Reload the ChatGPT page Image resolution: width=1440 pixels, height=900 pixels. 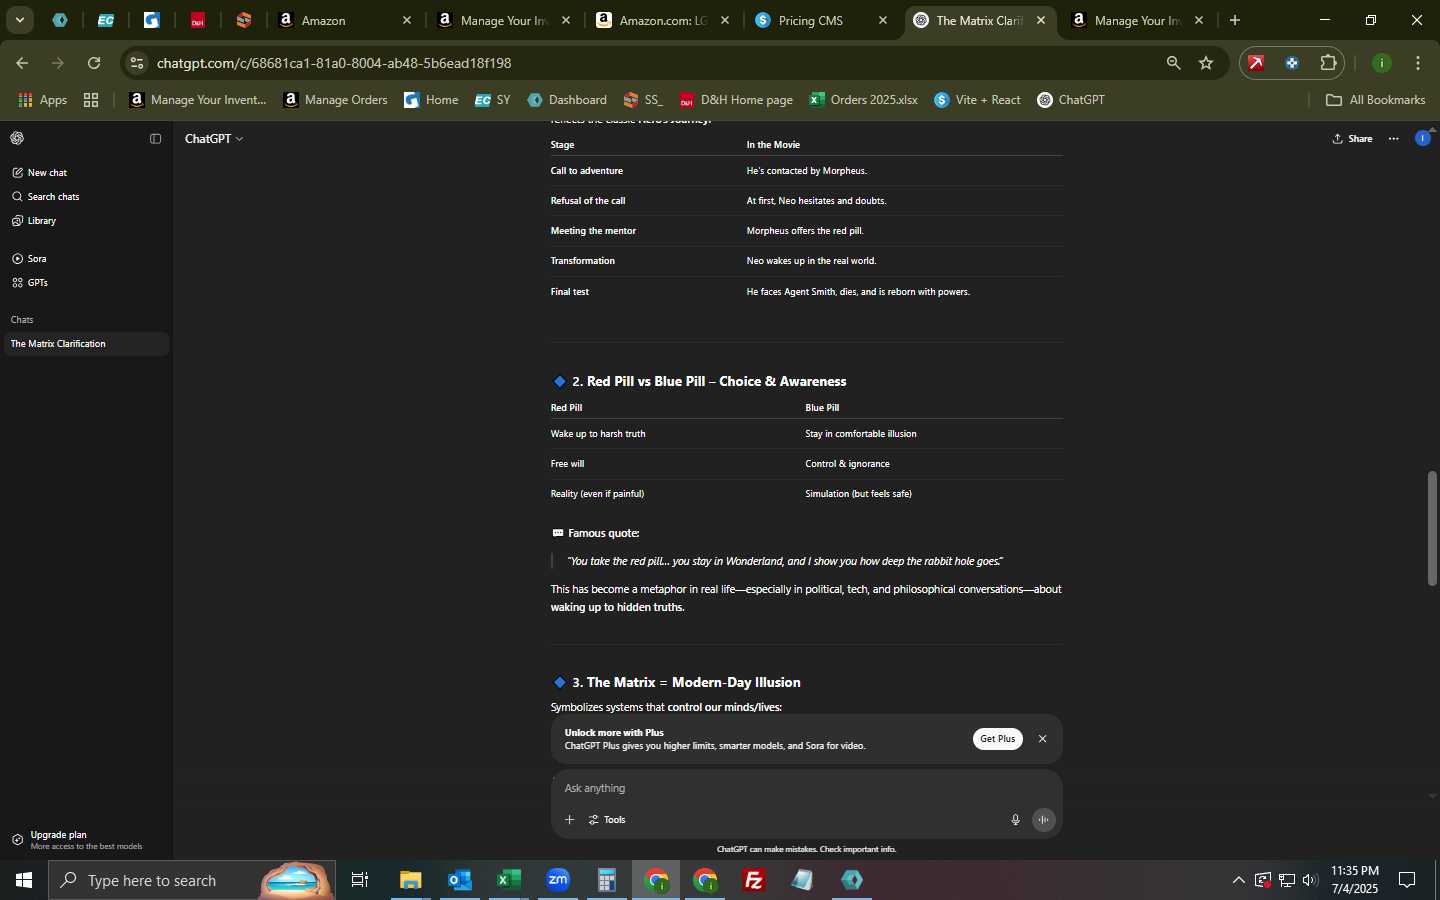pos(94,63)
